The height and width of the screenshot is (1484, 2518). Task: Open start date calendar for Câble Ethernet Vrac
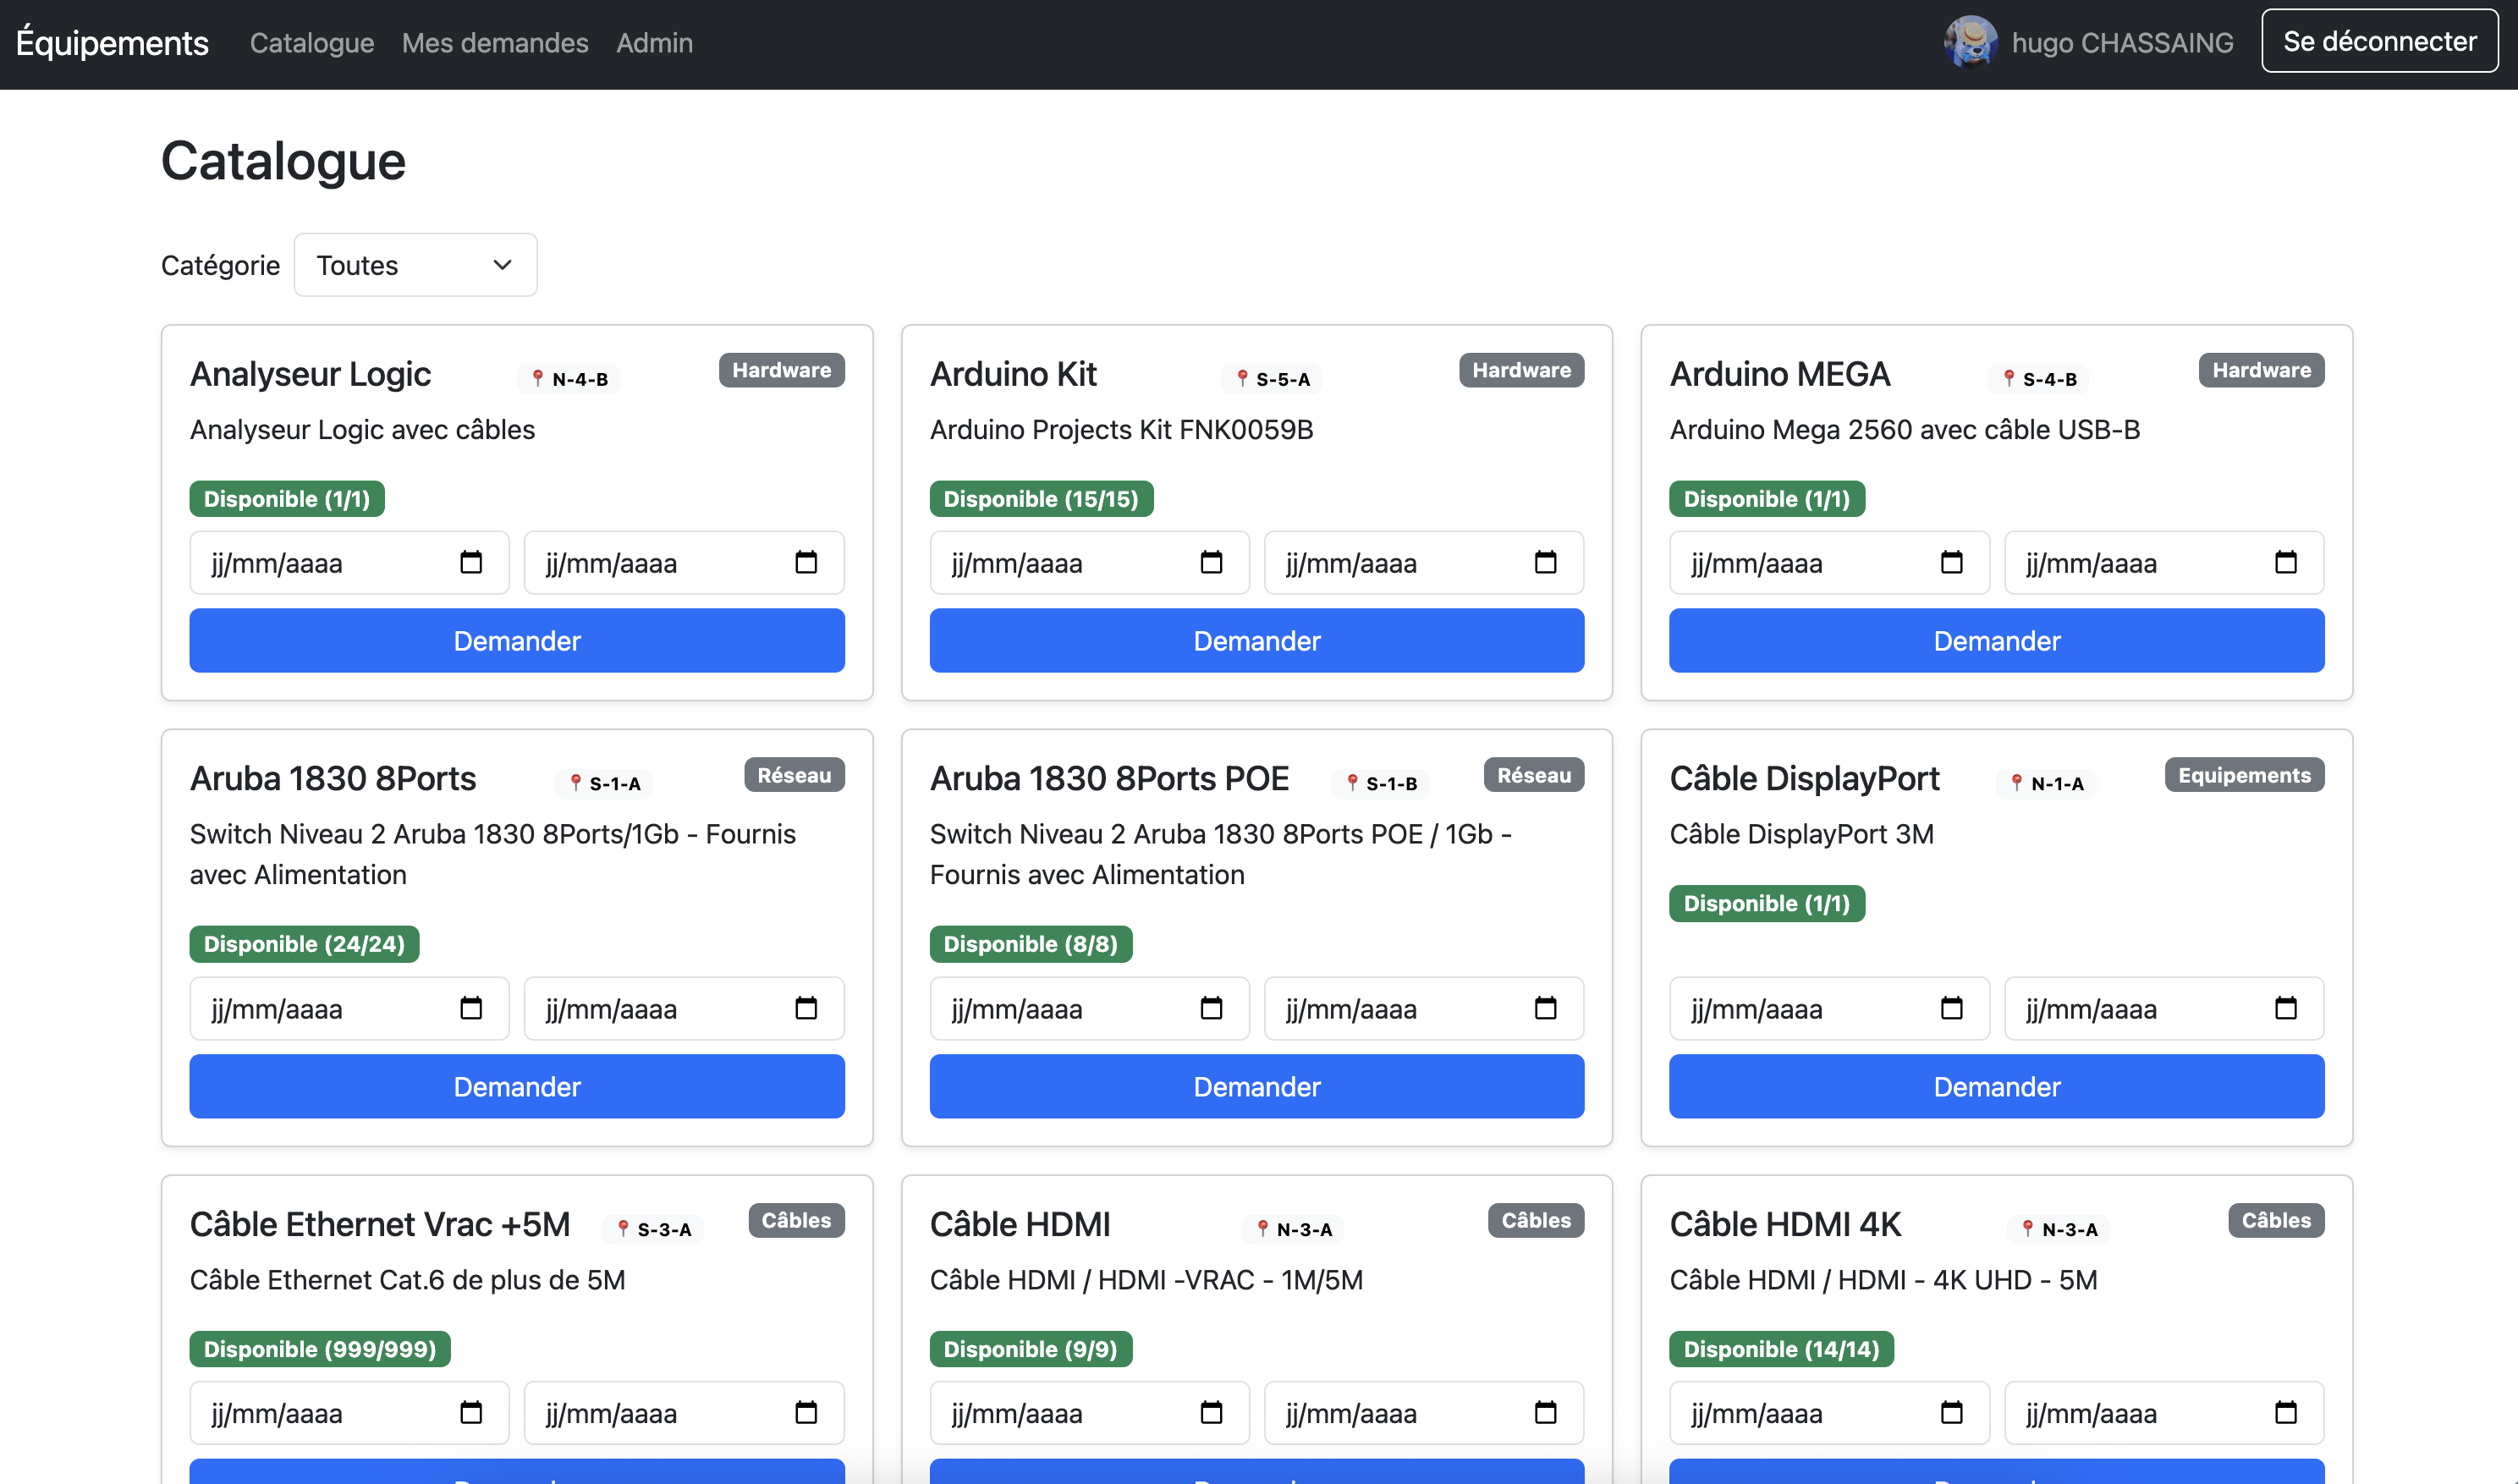click(x=471, y=1413)
